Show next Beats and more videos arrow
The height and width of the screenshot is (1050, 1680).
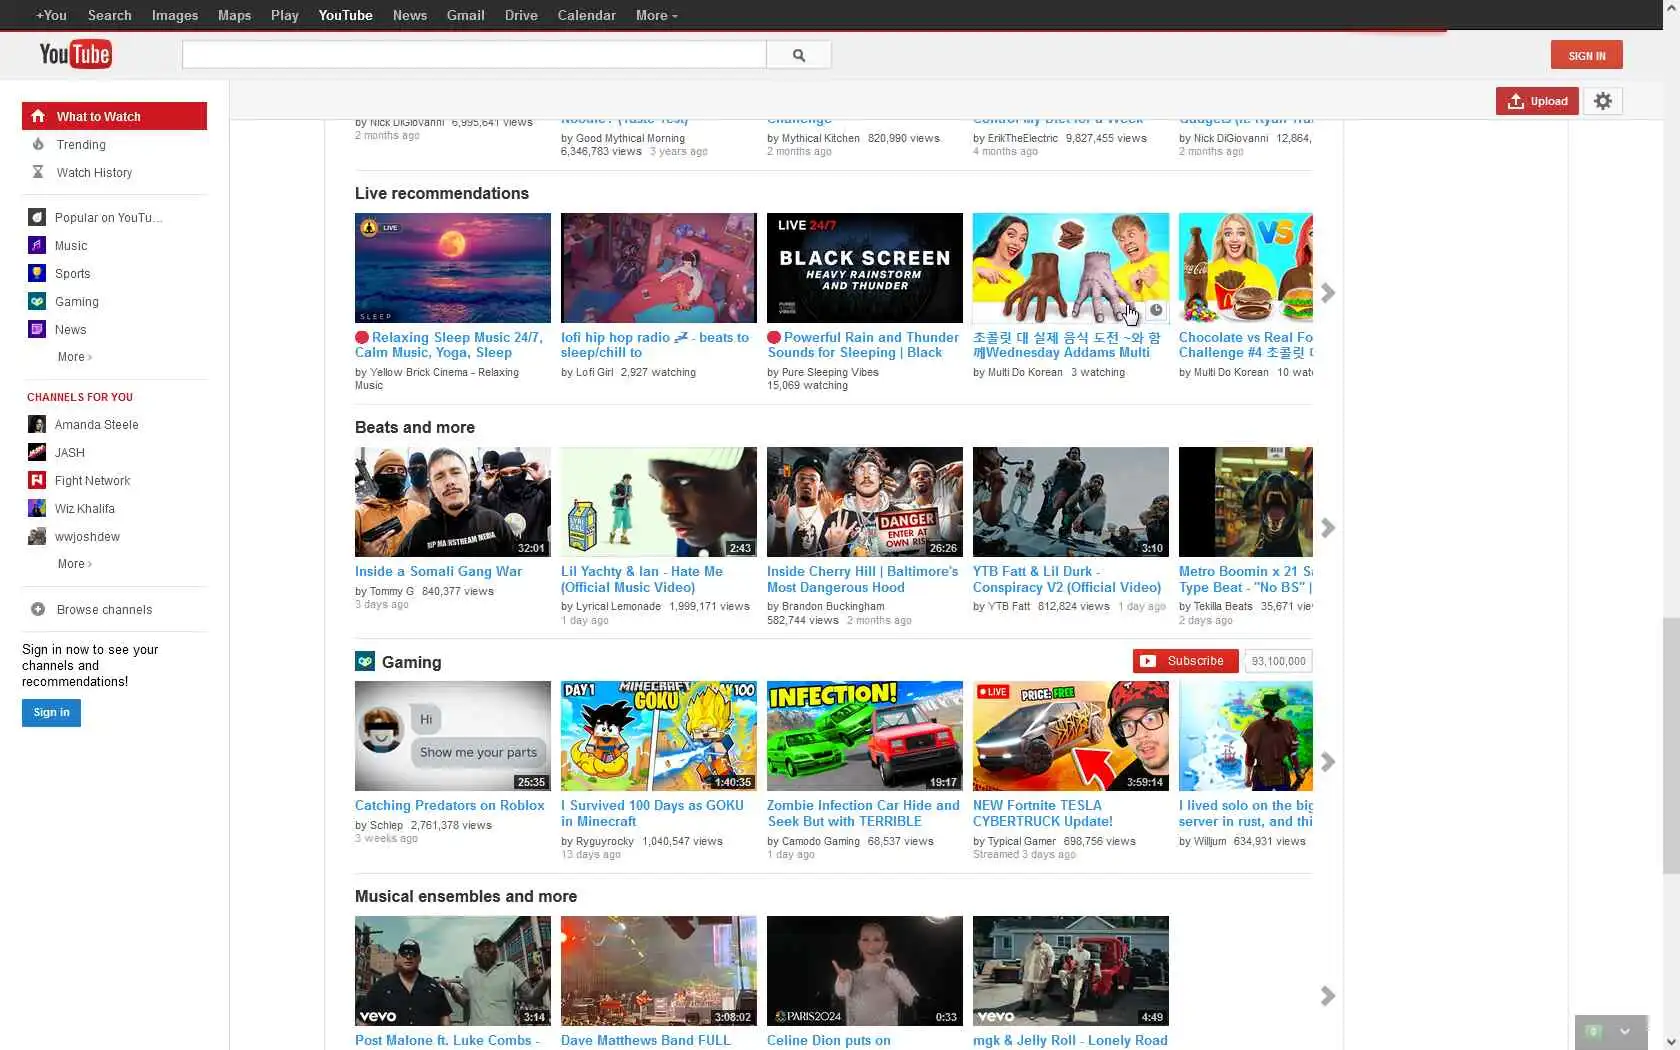(1328, 527)
